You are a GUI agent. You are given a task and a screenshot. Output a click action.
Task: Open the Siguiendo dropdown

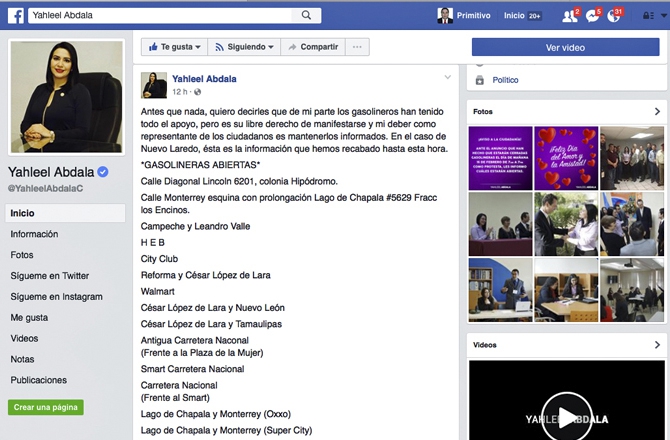244,47
